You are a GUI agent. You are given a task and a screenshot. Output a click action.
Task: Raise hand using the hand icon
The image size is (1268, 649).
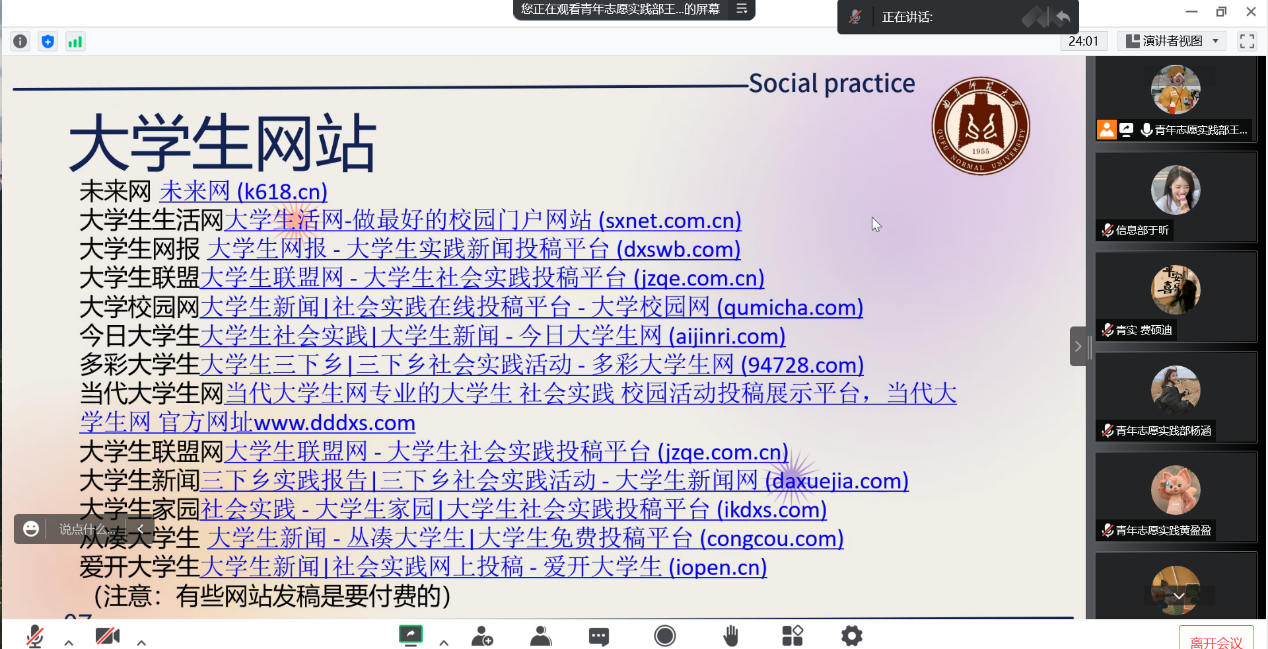point(731,636)
